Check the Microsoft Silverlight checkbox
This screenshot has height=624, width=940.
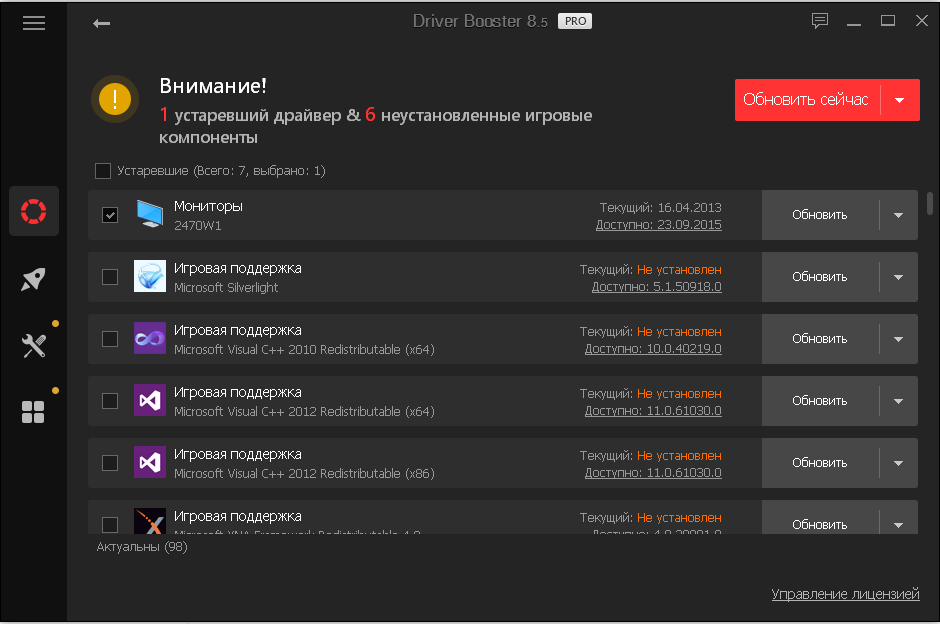(110, 277)
